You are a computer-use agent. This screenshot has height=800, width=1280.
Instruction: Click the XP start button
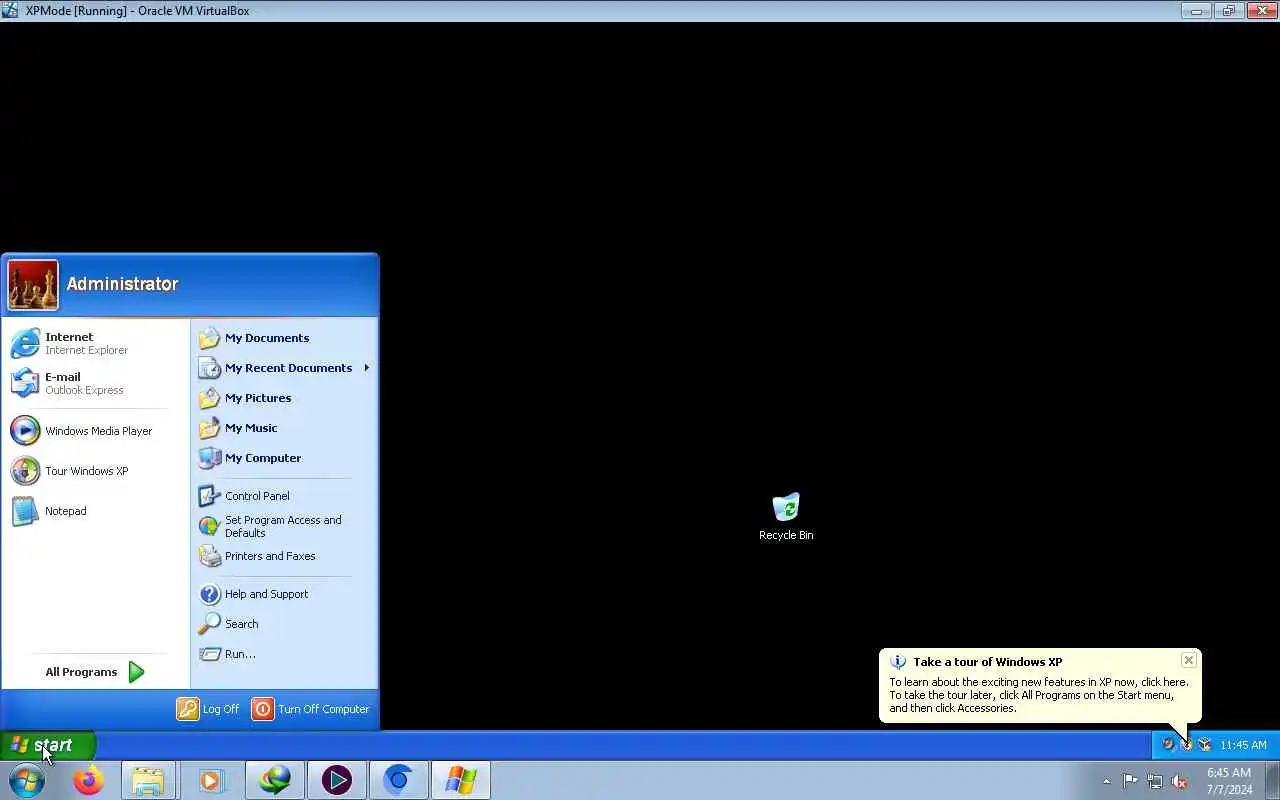(48, 745)
